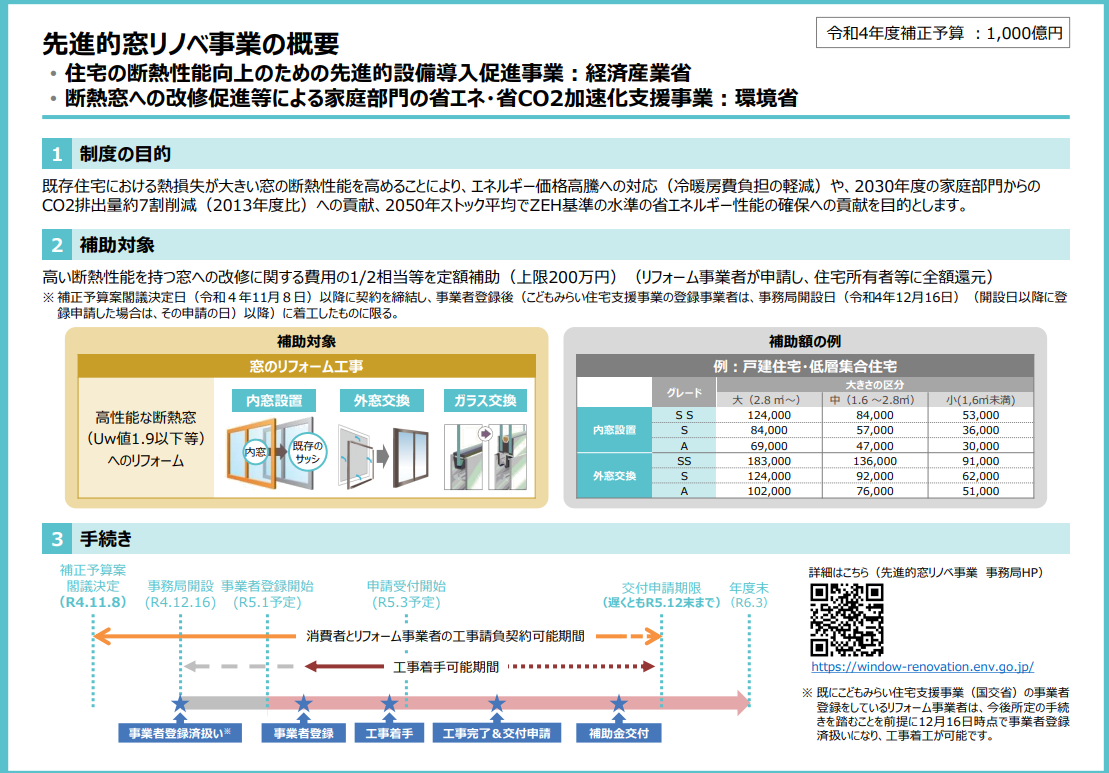Viewport: 1109px width, 773px height.
Task: Click the QR code for the 事務局HP
Action: coord(847,620)
